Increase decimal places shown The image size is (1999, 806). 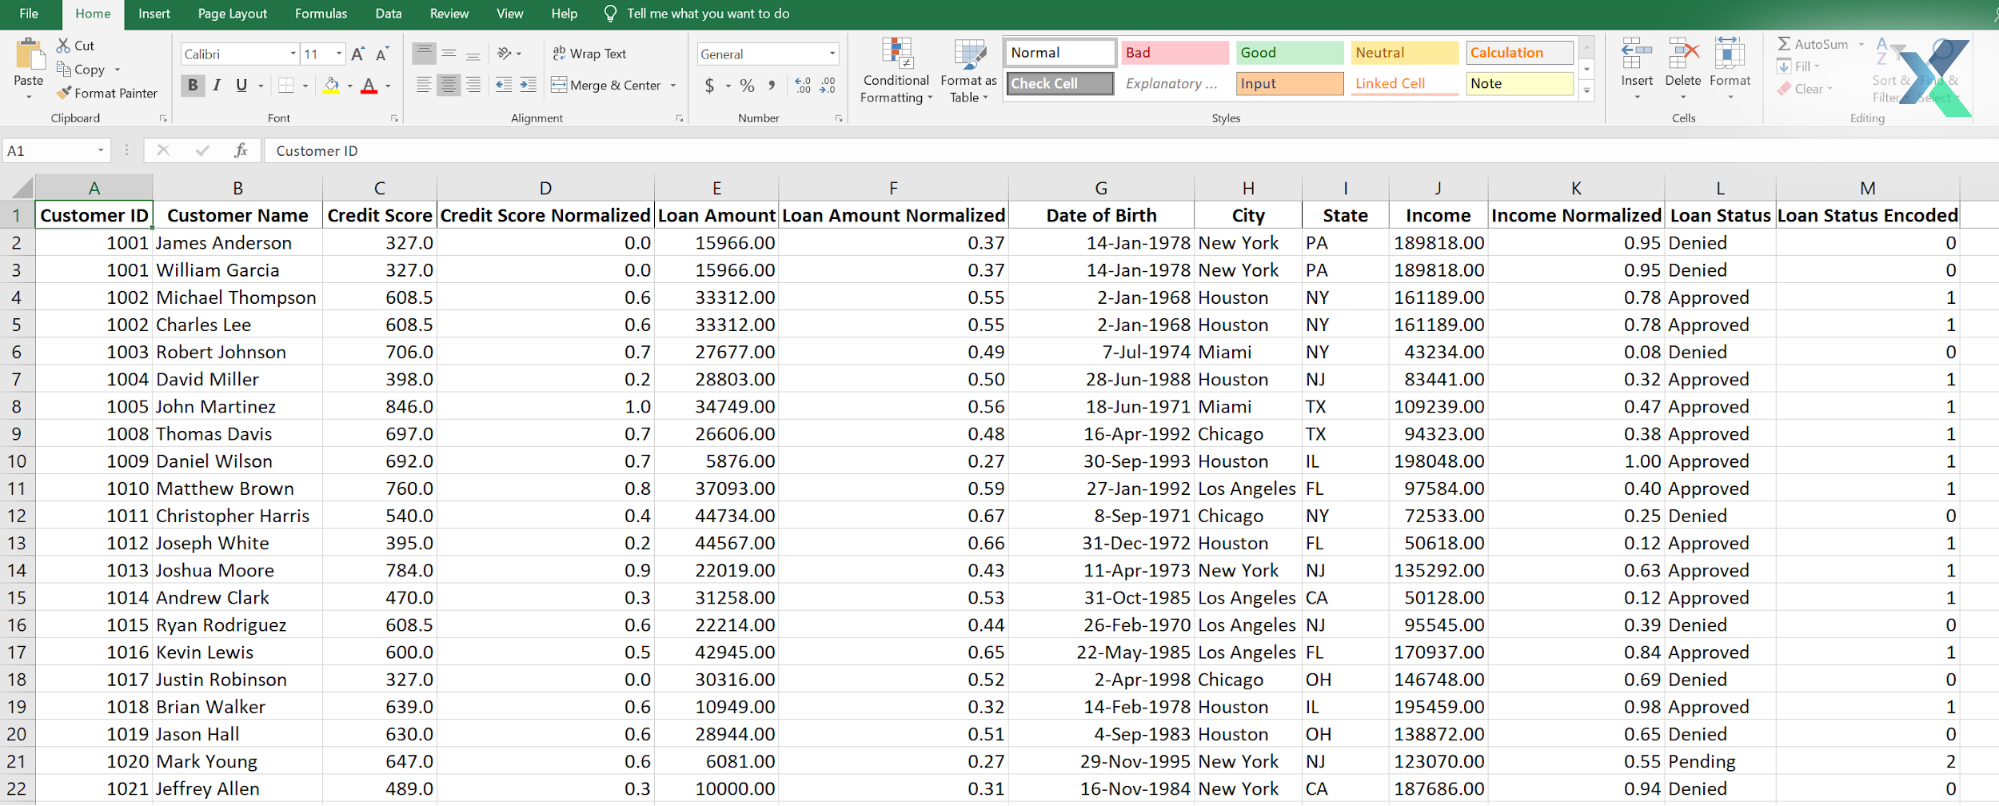coord(803,86)
